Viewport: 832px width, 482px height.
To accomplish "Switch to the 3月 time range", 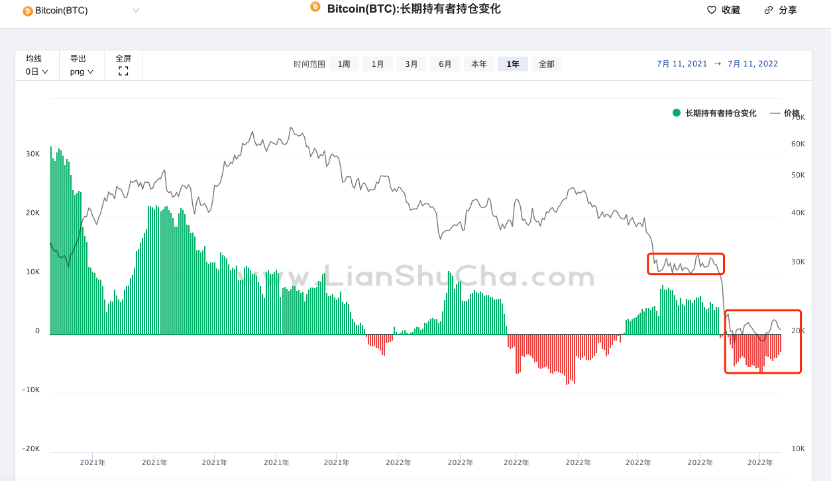I will (x=412, y=64).
